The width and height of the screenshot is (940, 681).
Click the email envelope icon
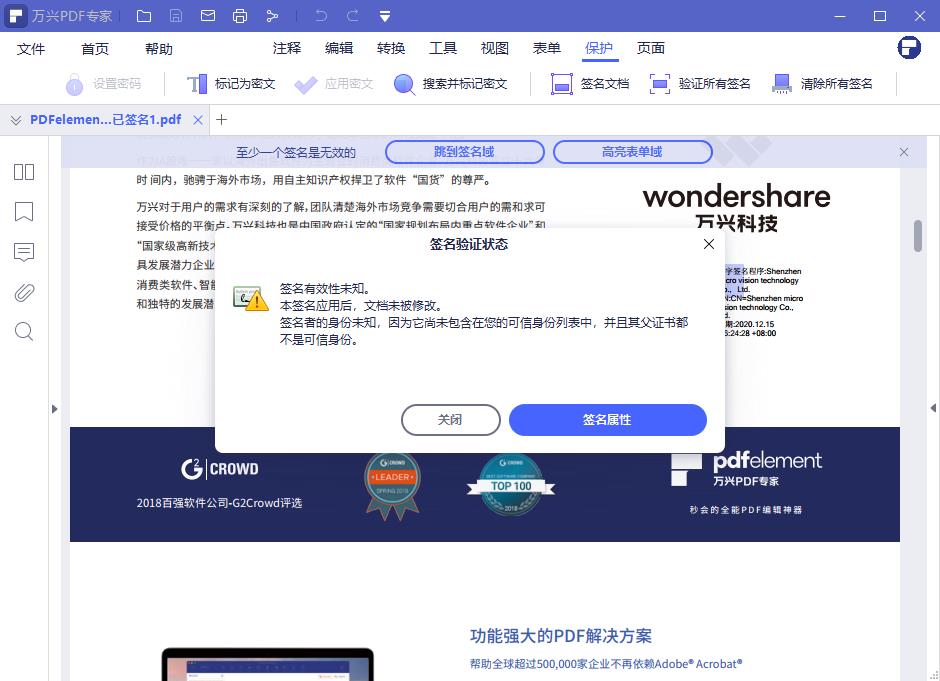(208, 16)
